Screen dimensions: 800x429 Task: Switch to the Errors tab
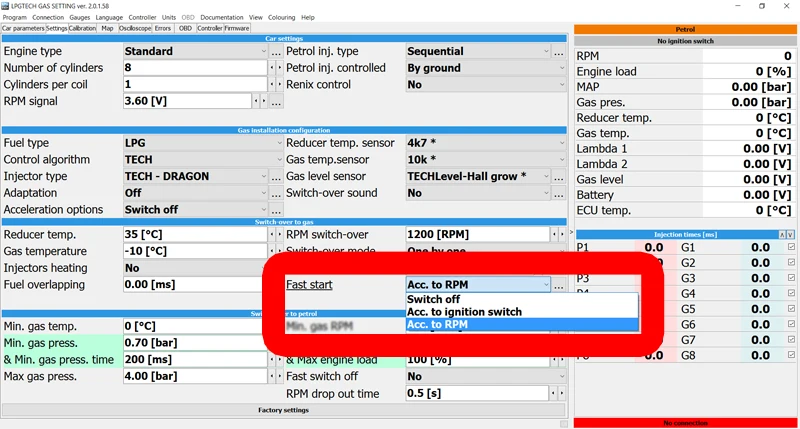[x=163, y=29]
